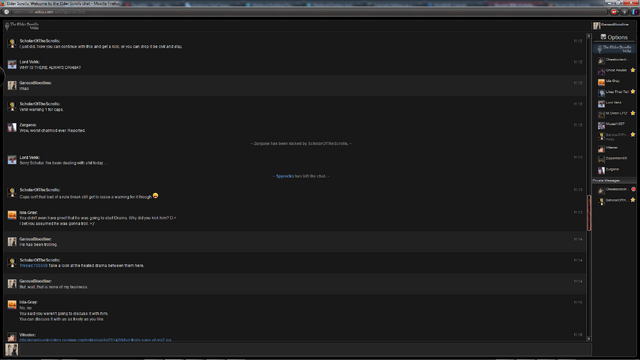Click GarouxBloodline's avatar beside 'lmao' message
The image size is (640, 360).
coord(12,85)
